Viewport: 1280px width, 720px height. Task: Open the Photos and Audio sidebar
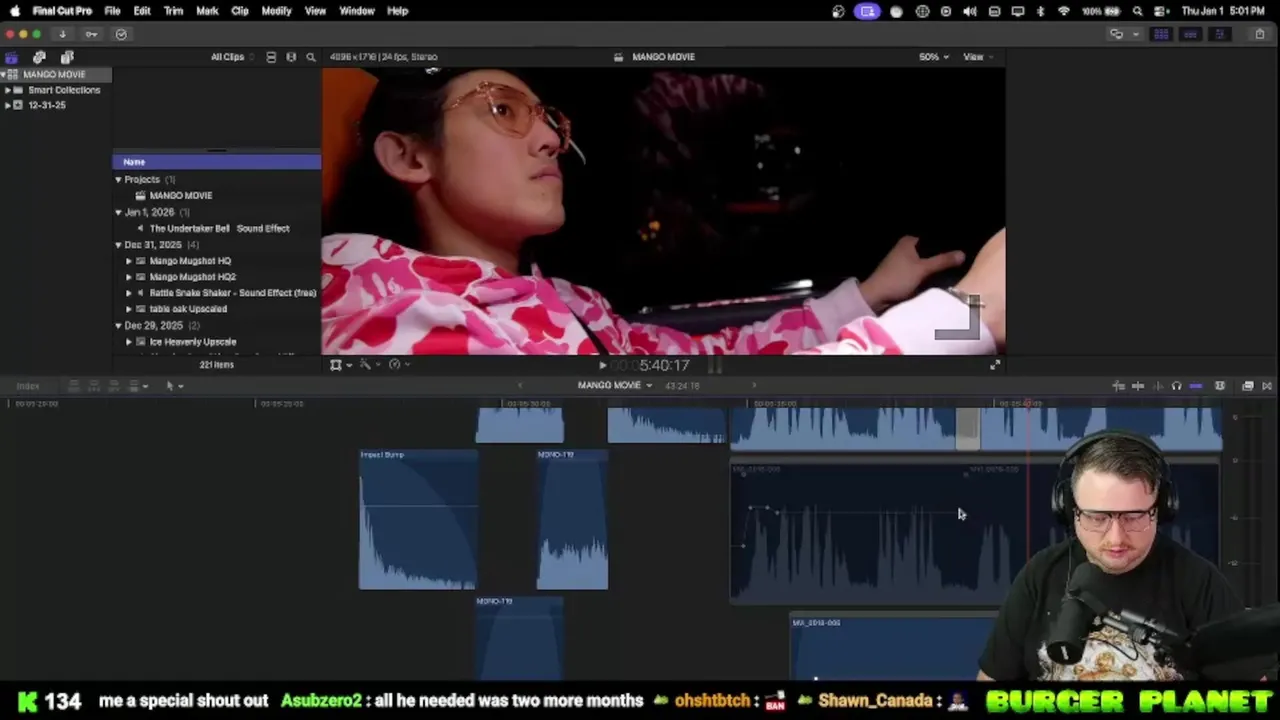pos(39,57)
